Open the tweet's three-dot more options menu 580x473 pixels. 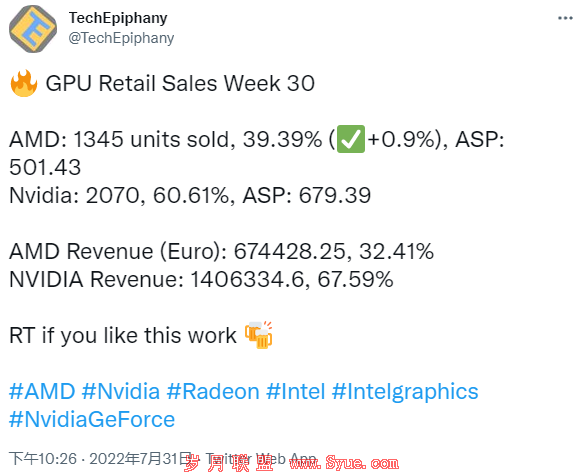[x=565, y=18]
